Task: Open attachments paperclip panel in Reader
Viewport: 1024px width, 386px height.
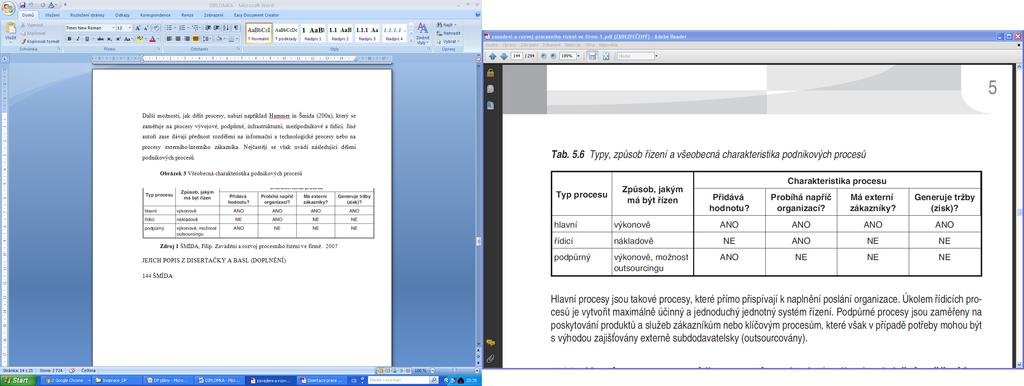Action: pos(490,358)
